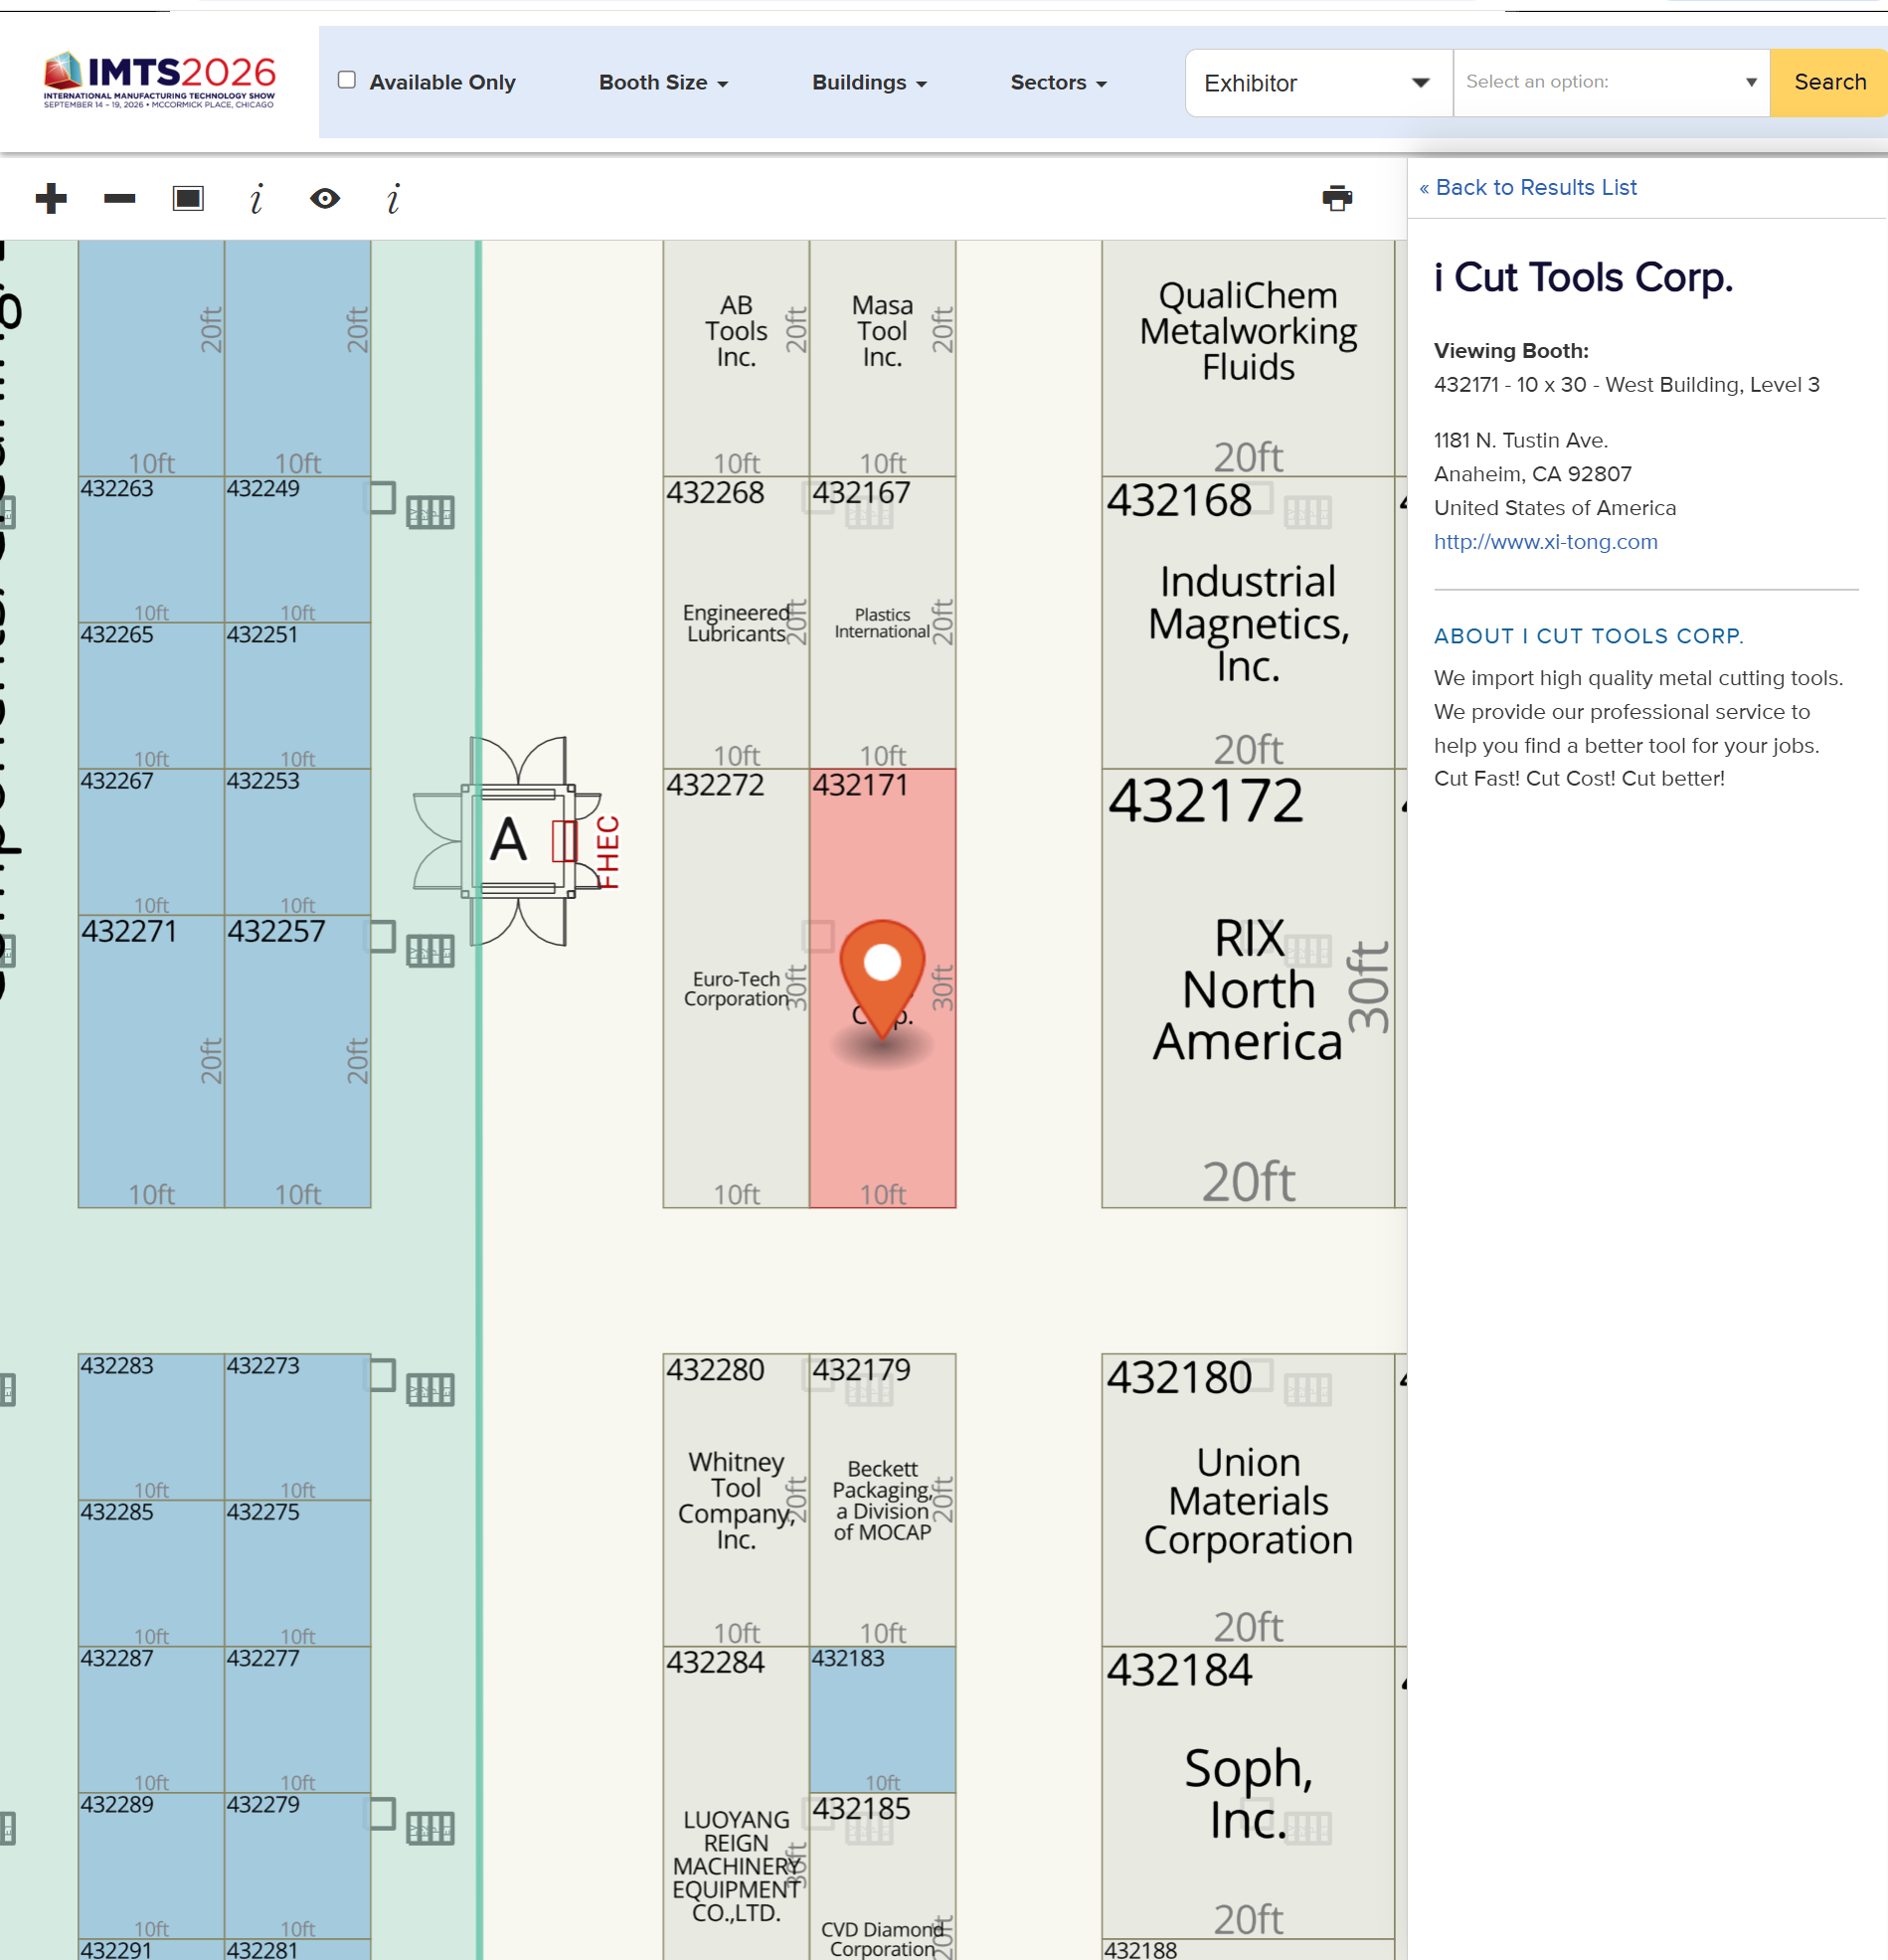This screenshot has width=1888, height=1960.
Task: Select Beckett Packaging booth 432179
Action: [x=882, y=1500]
